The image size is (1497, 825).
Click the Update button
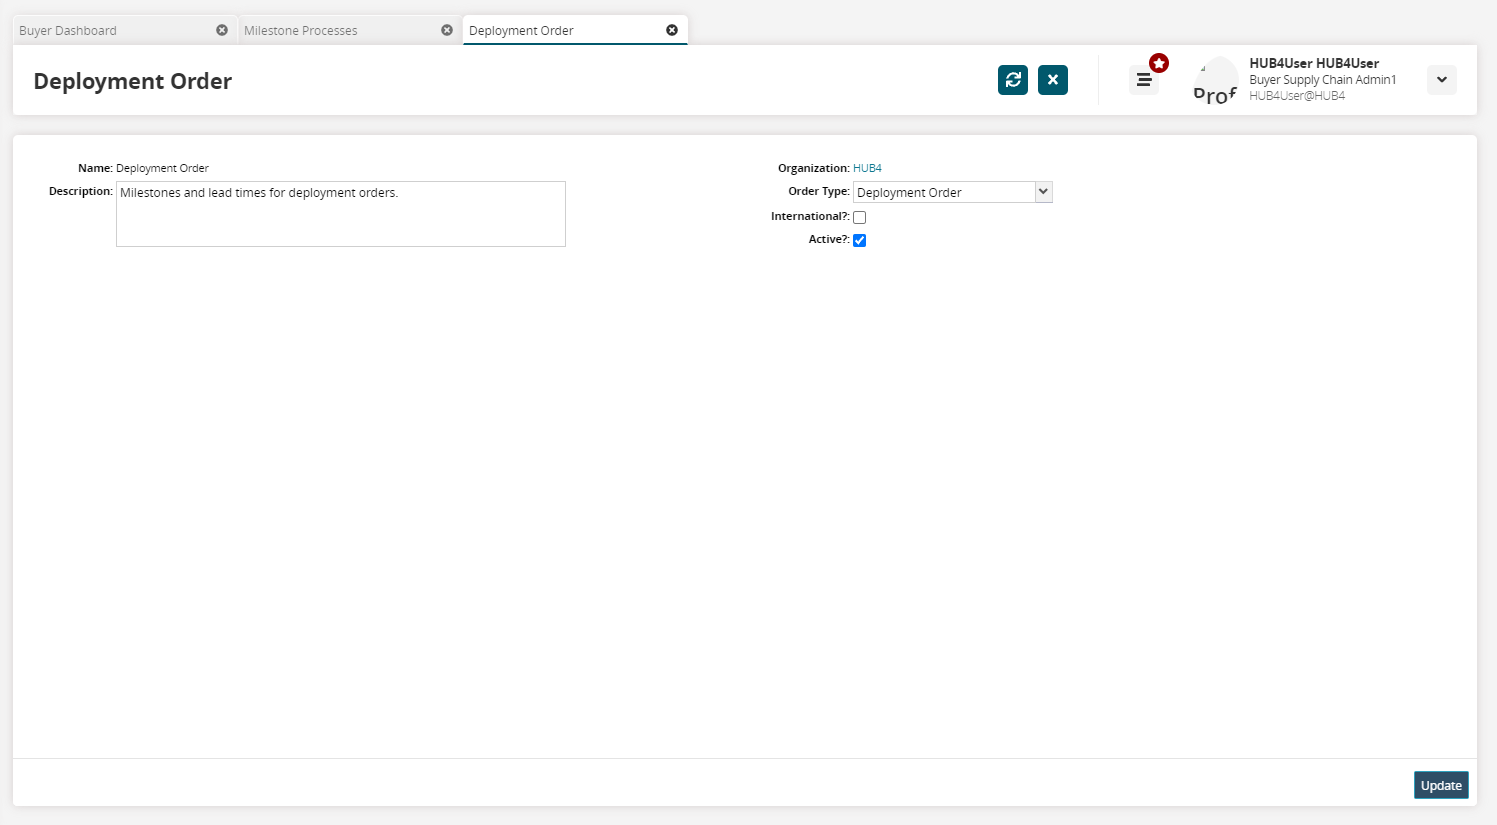pyautogui.click(x=1441, y=785)
